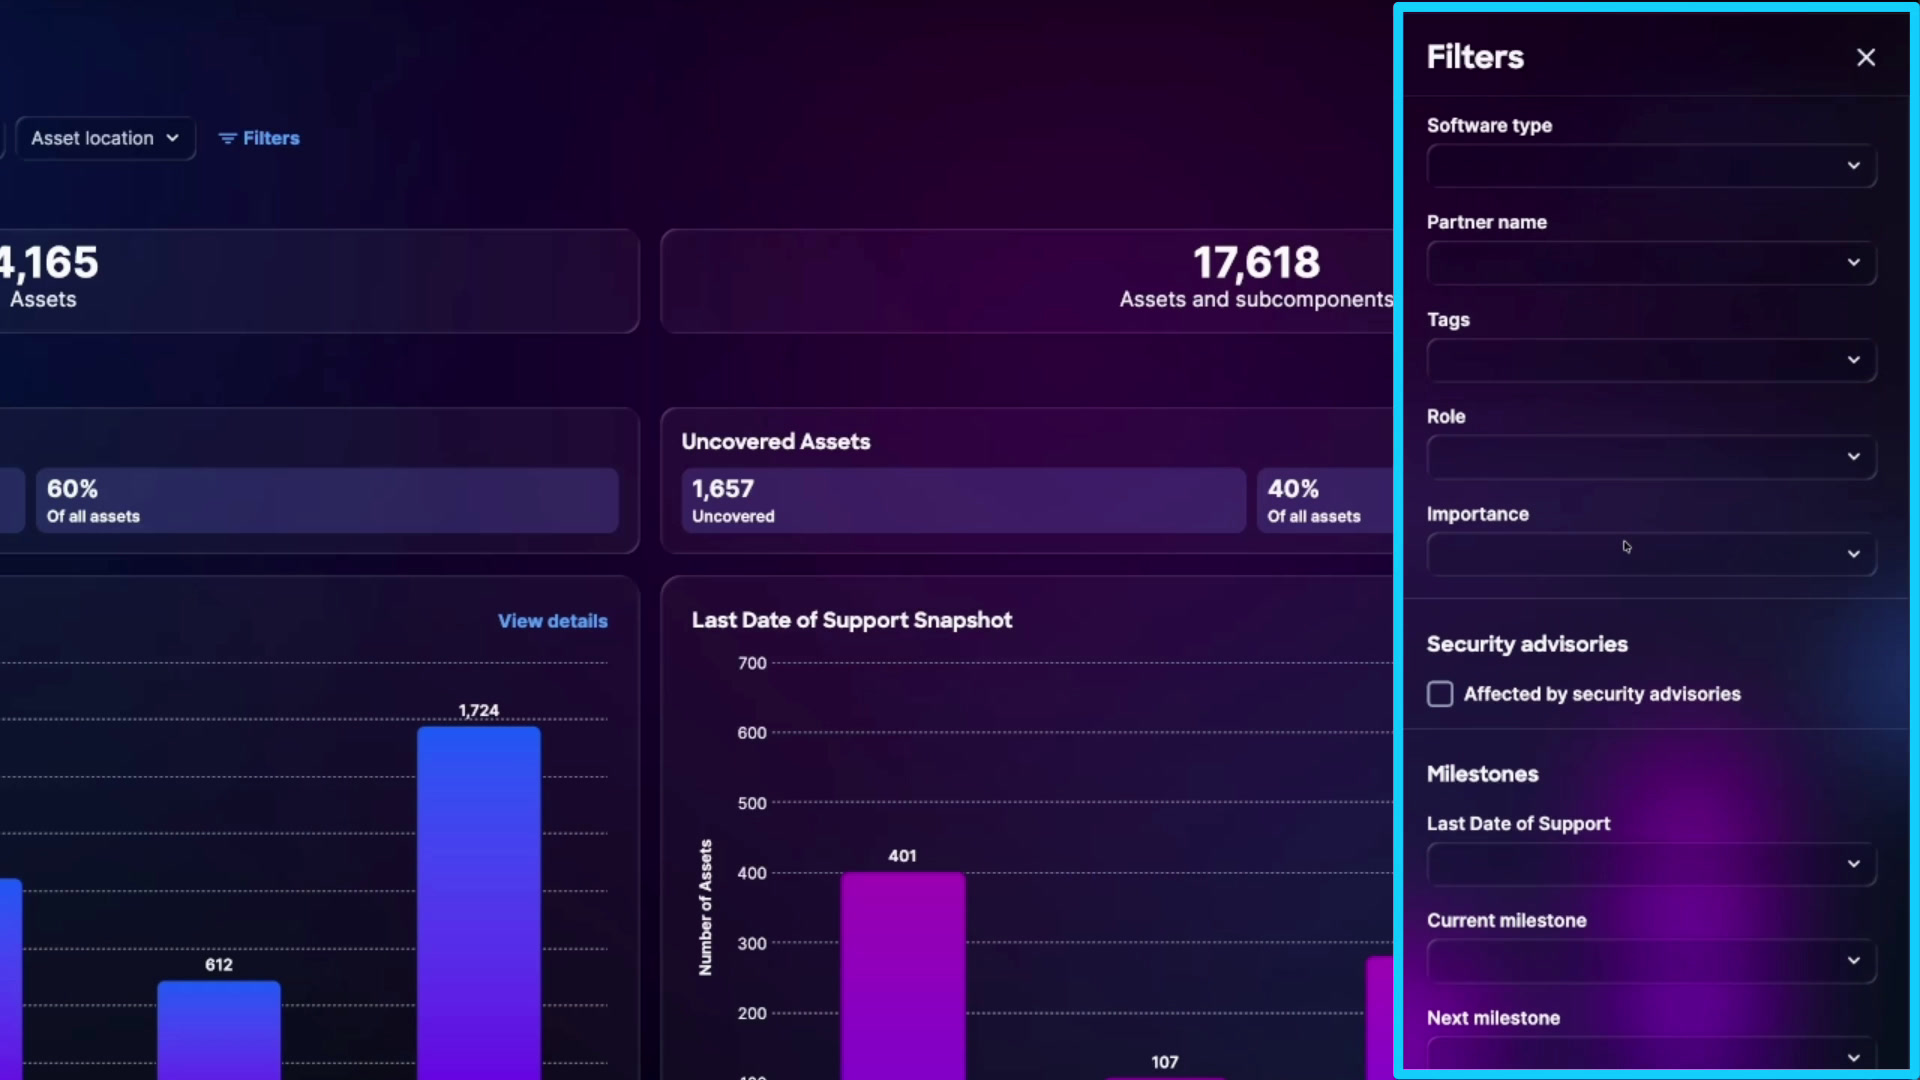The width and height of the screenshot is (1920, 1080).
Task: Click the Uncovered Assets heading
Action: (776, 442)
